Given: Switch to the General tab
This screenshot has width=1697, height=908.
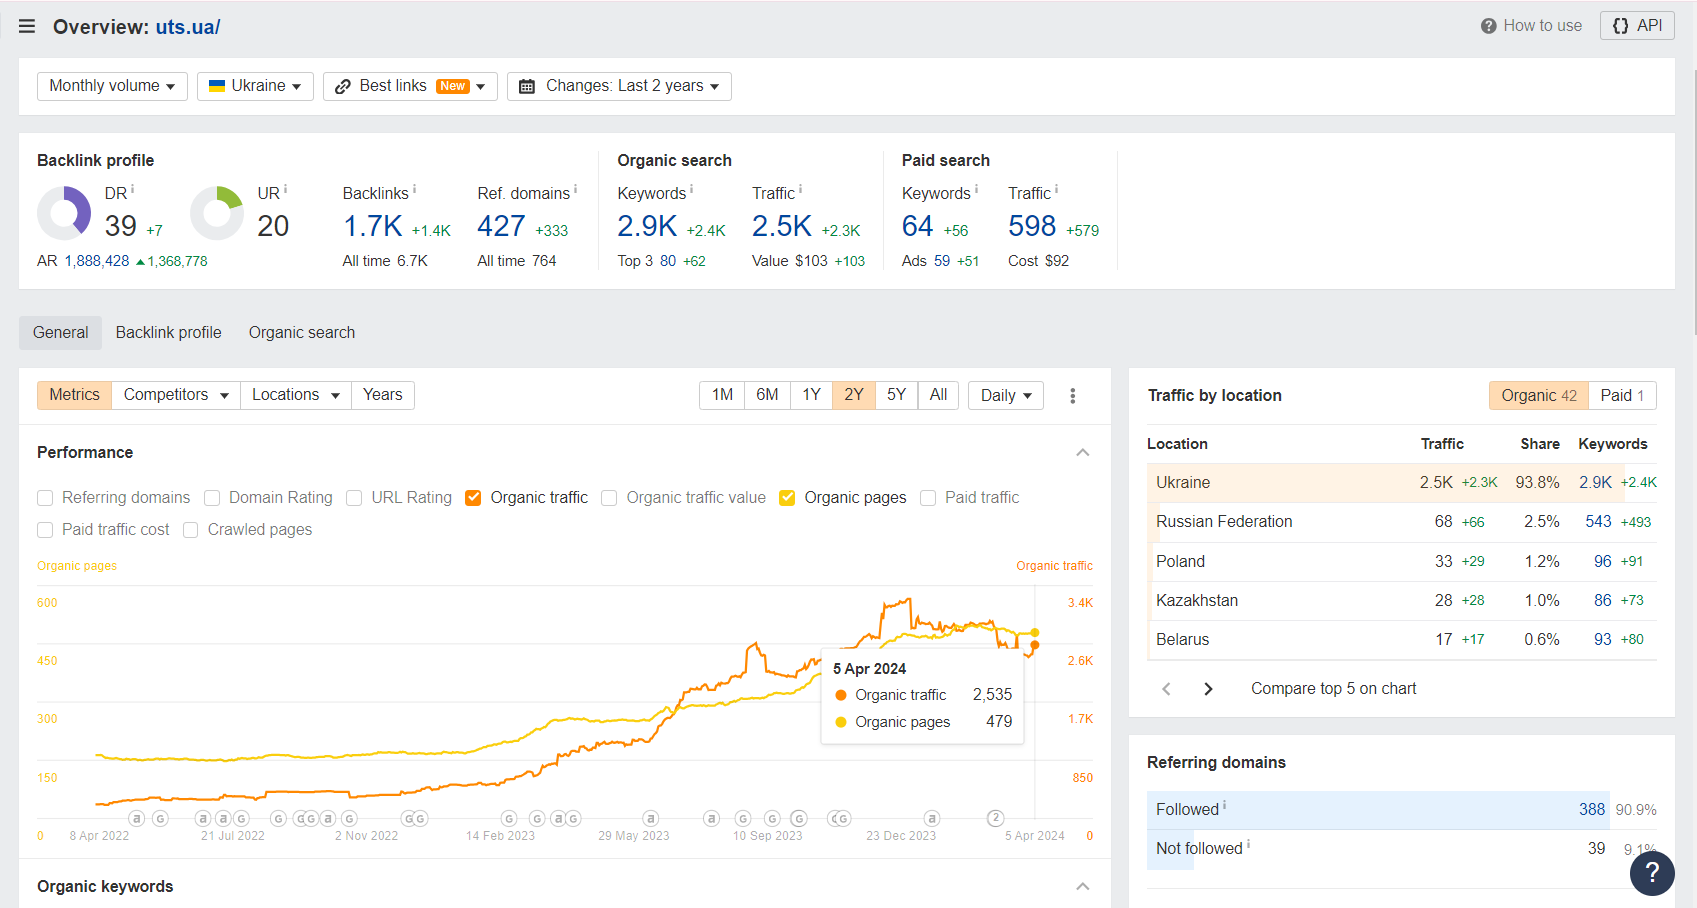Looking at the screenshot, I should (60, 333).
